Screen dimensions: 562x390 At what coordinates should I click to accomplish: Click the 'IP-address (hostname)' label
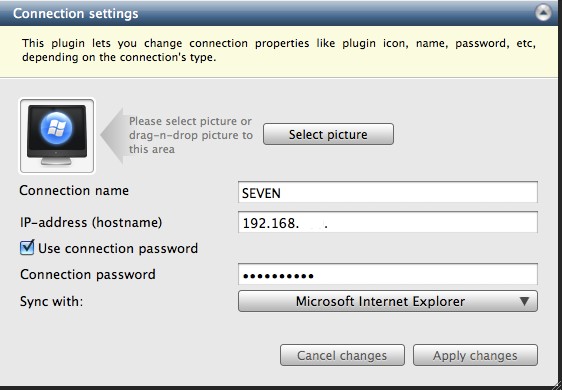tap(91, 223)
